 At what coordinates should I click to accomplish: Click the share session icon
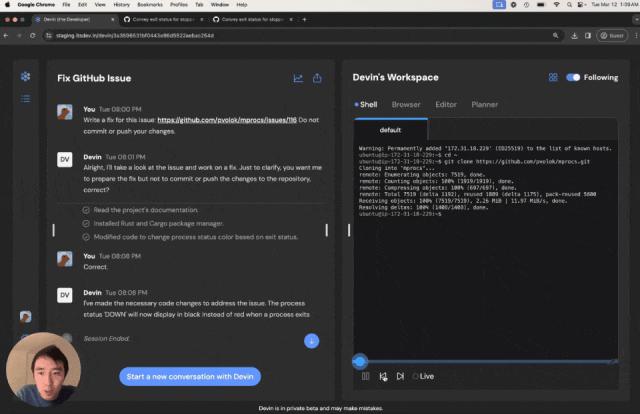coord(317,78)
